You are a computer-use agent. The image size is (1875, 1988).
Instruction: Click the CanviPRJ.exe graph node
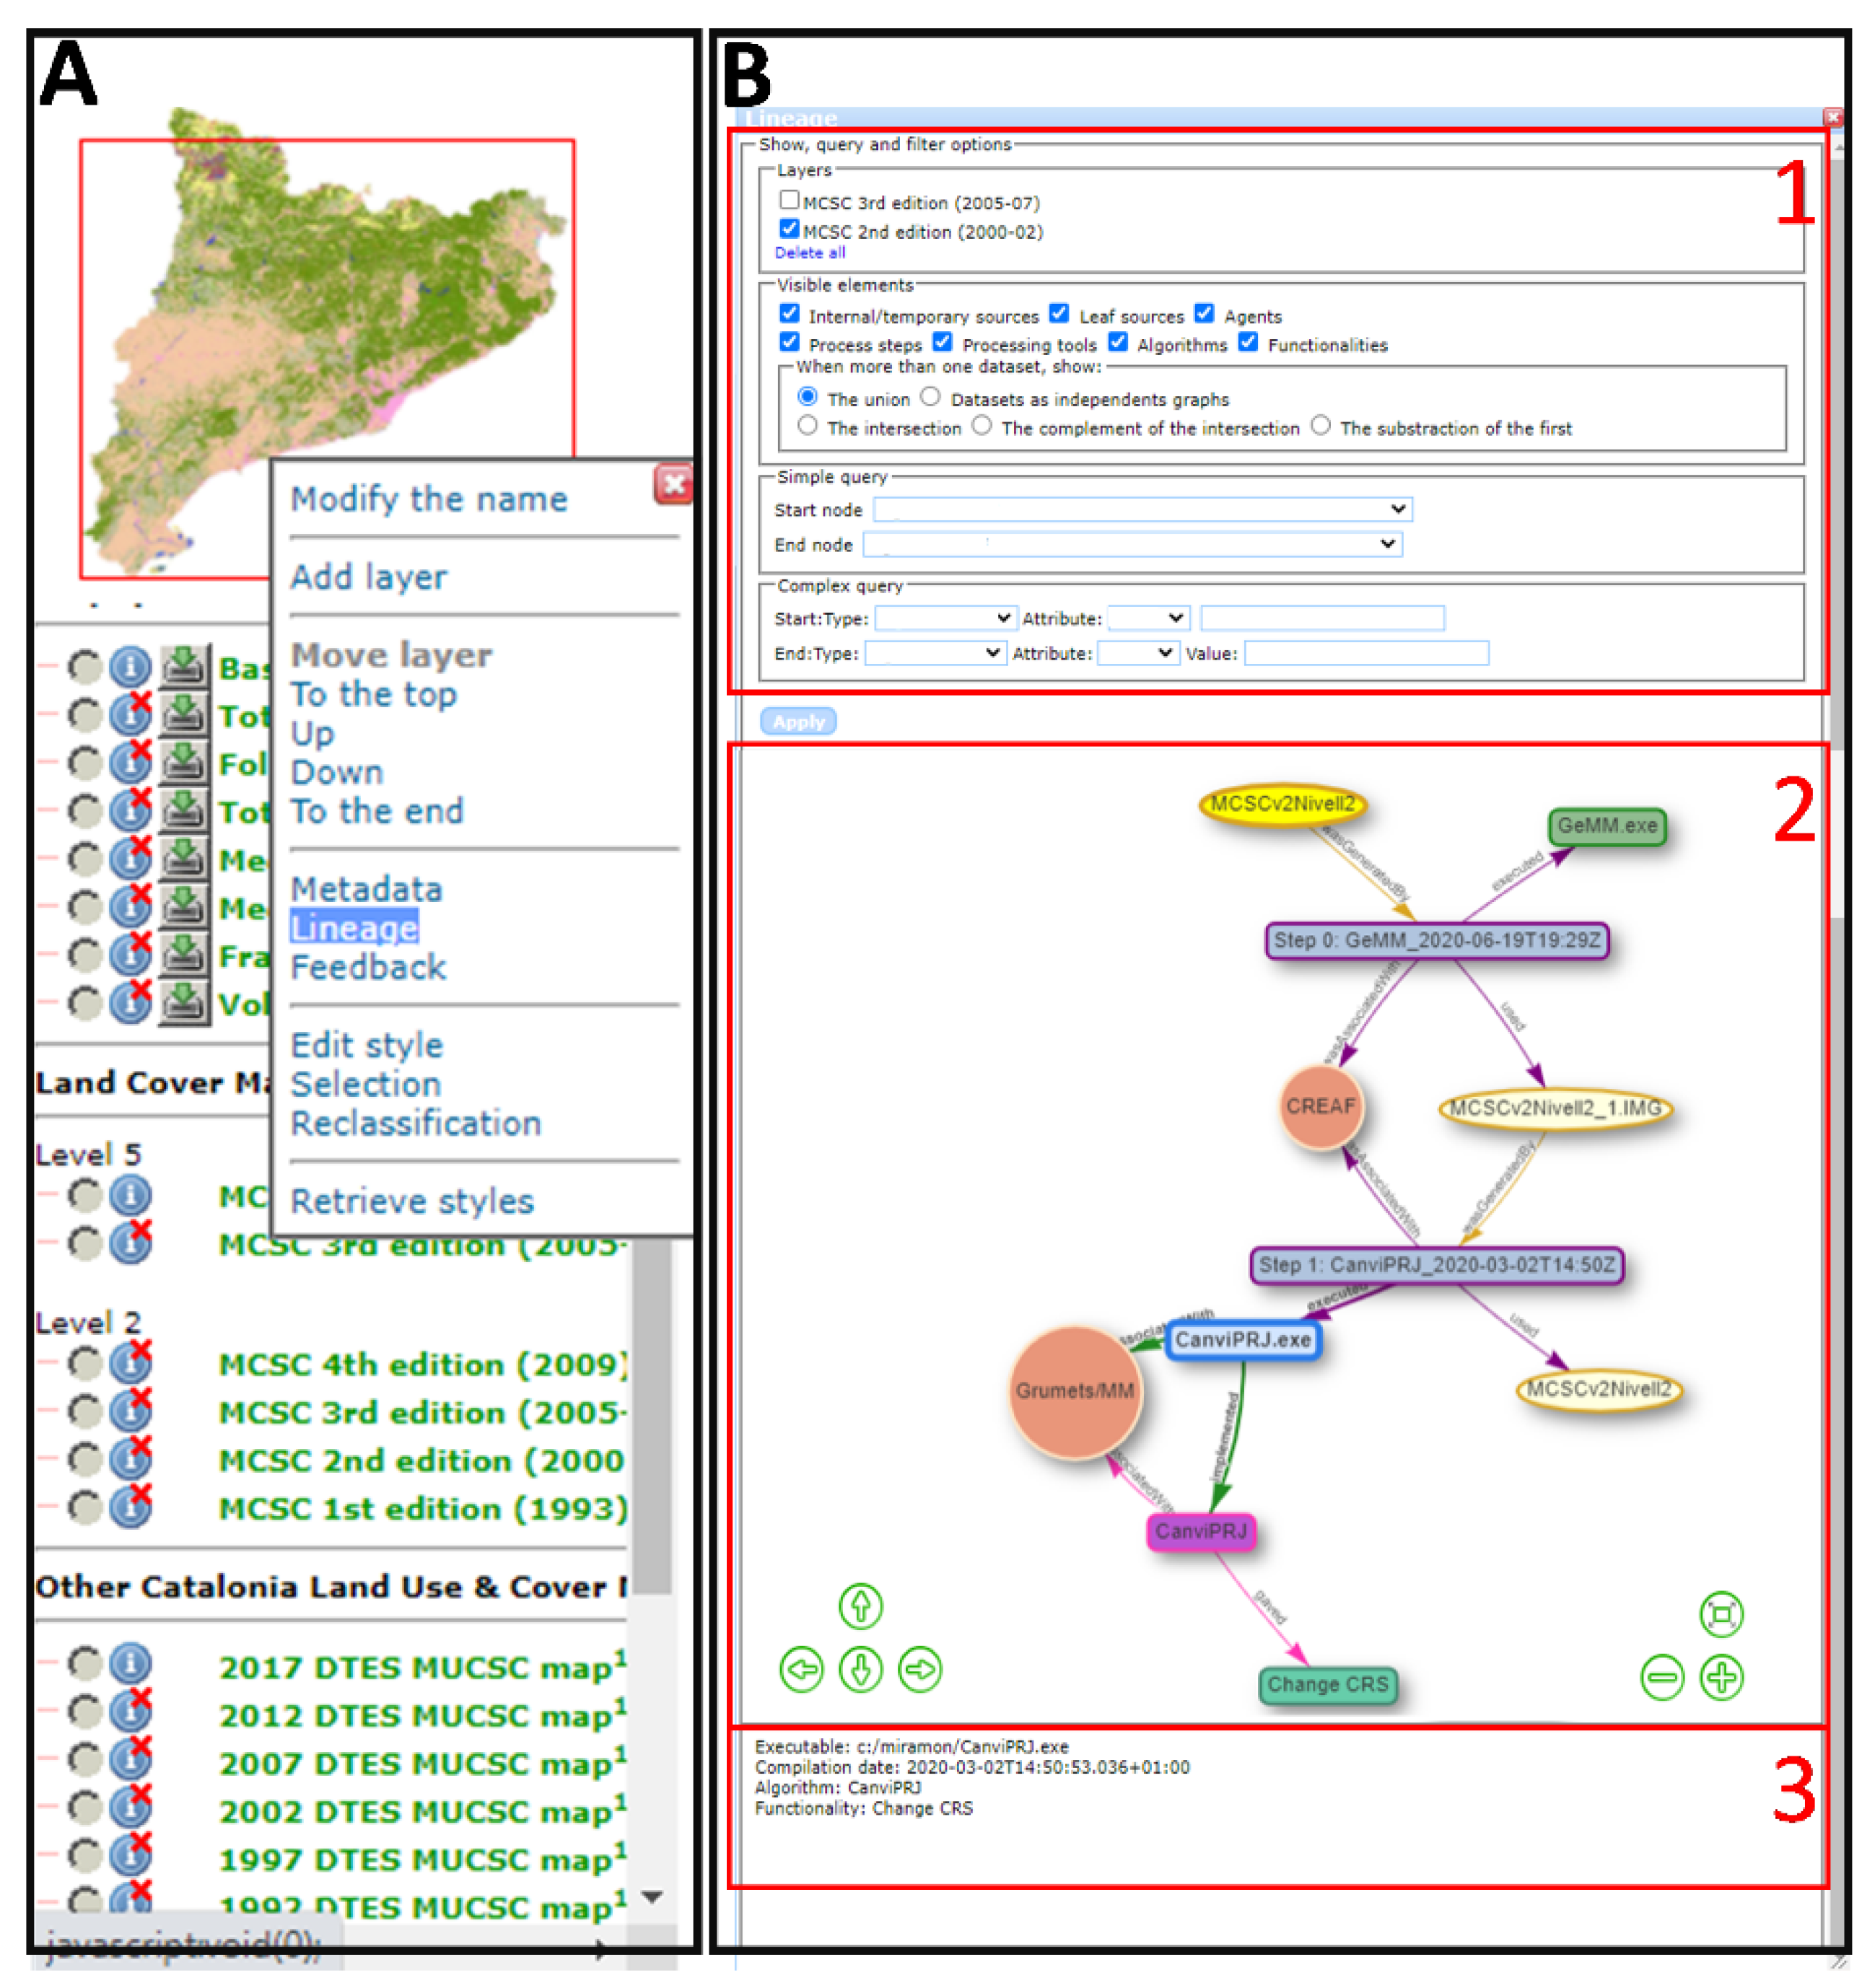(1243, 1340)
